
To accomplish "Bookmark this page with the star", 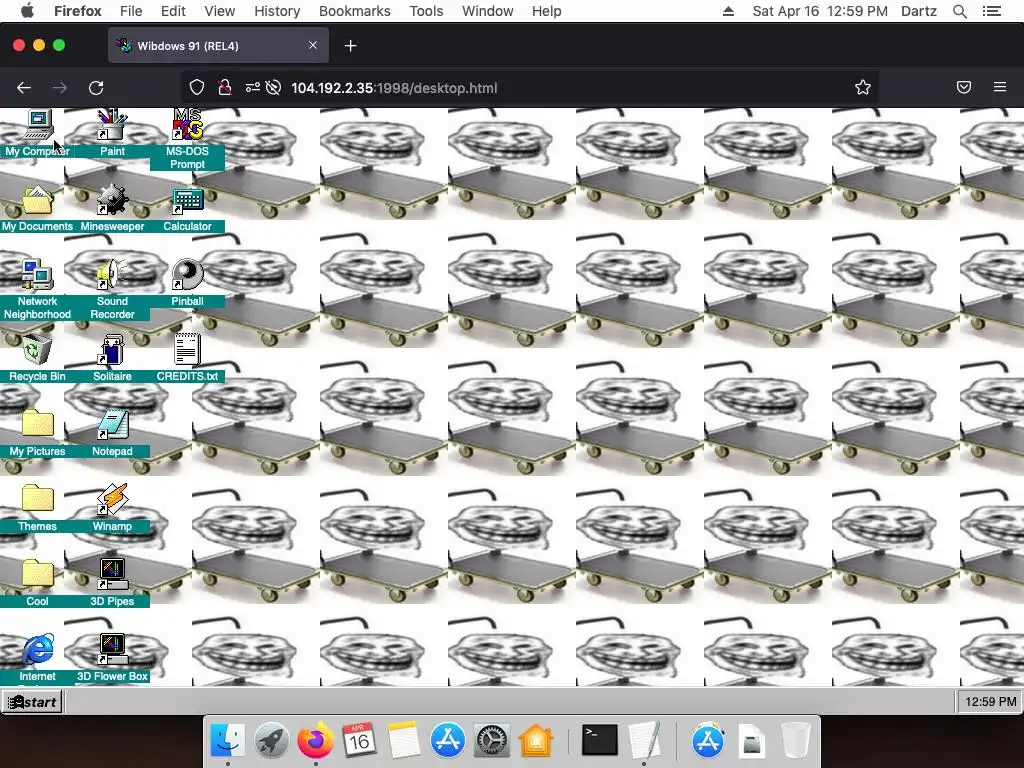I will (863, 88).
